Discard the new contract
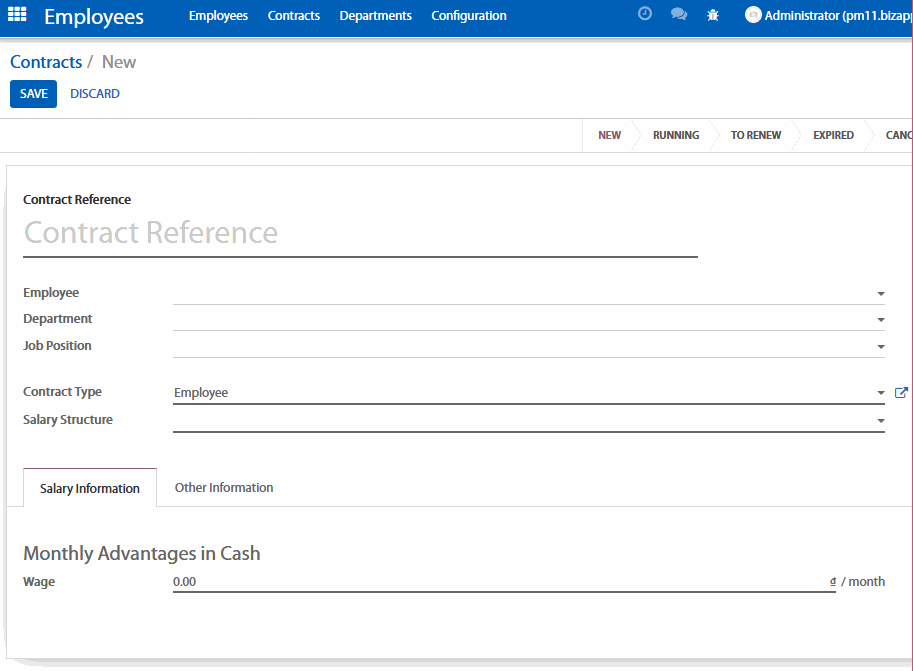Screen dimensions: 913x671 point(95,94)
